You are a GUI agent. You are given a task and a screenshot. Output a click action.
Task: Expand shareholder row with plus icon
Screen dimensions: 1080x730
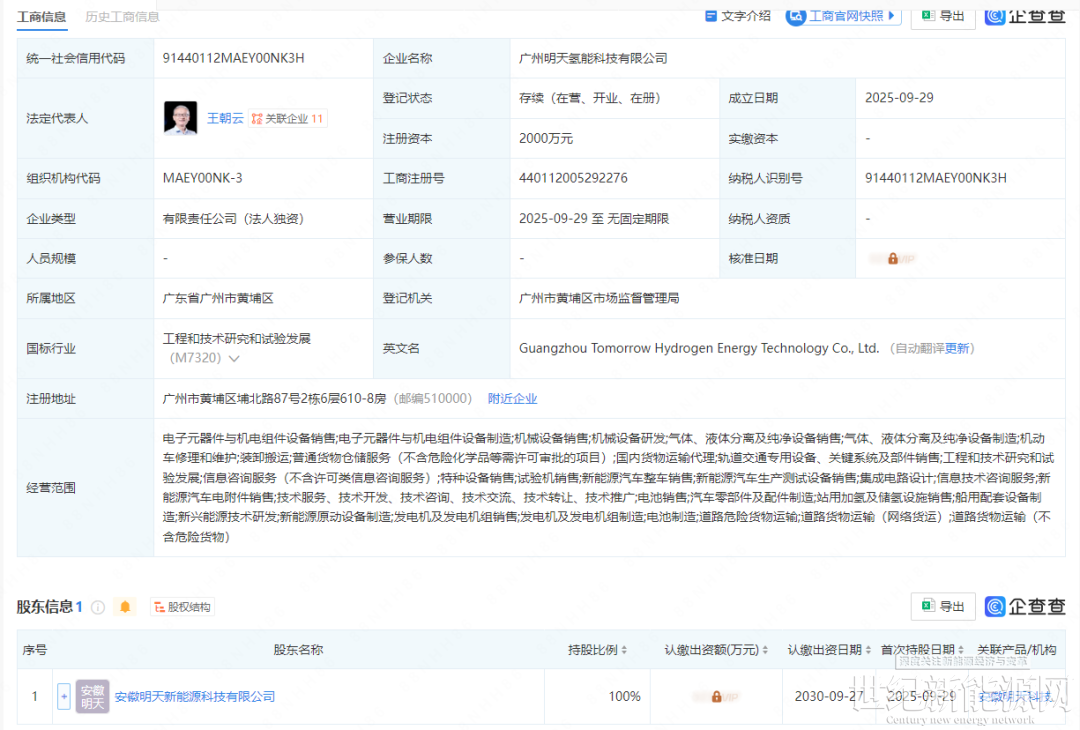click(x=64, y=696)
